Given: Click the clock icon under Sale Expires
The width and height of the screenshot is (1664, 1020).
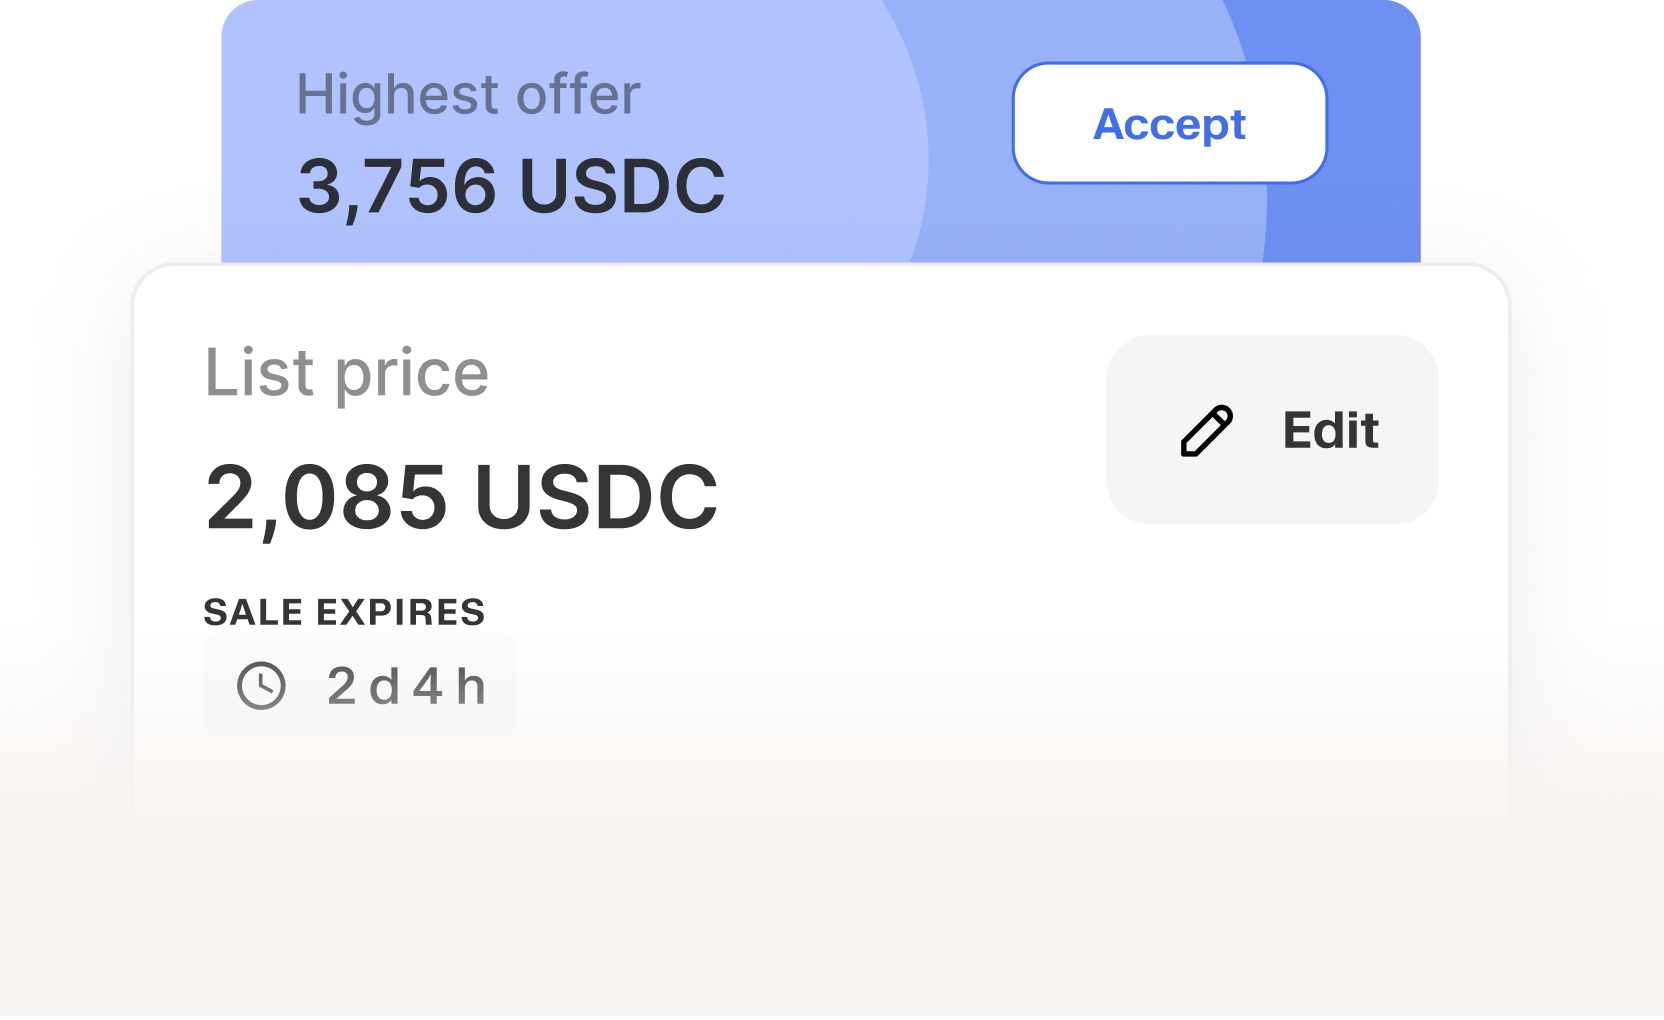Looking at the screenshot, I should pos(261,686).
